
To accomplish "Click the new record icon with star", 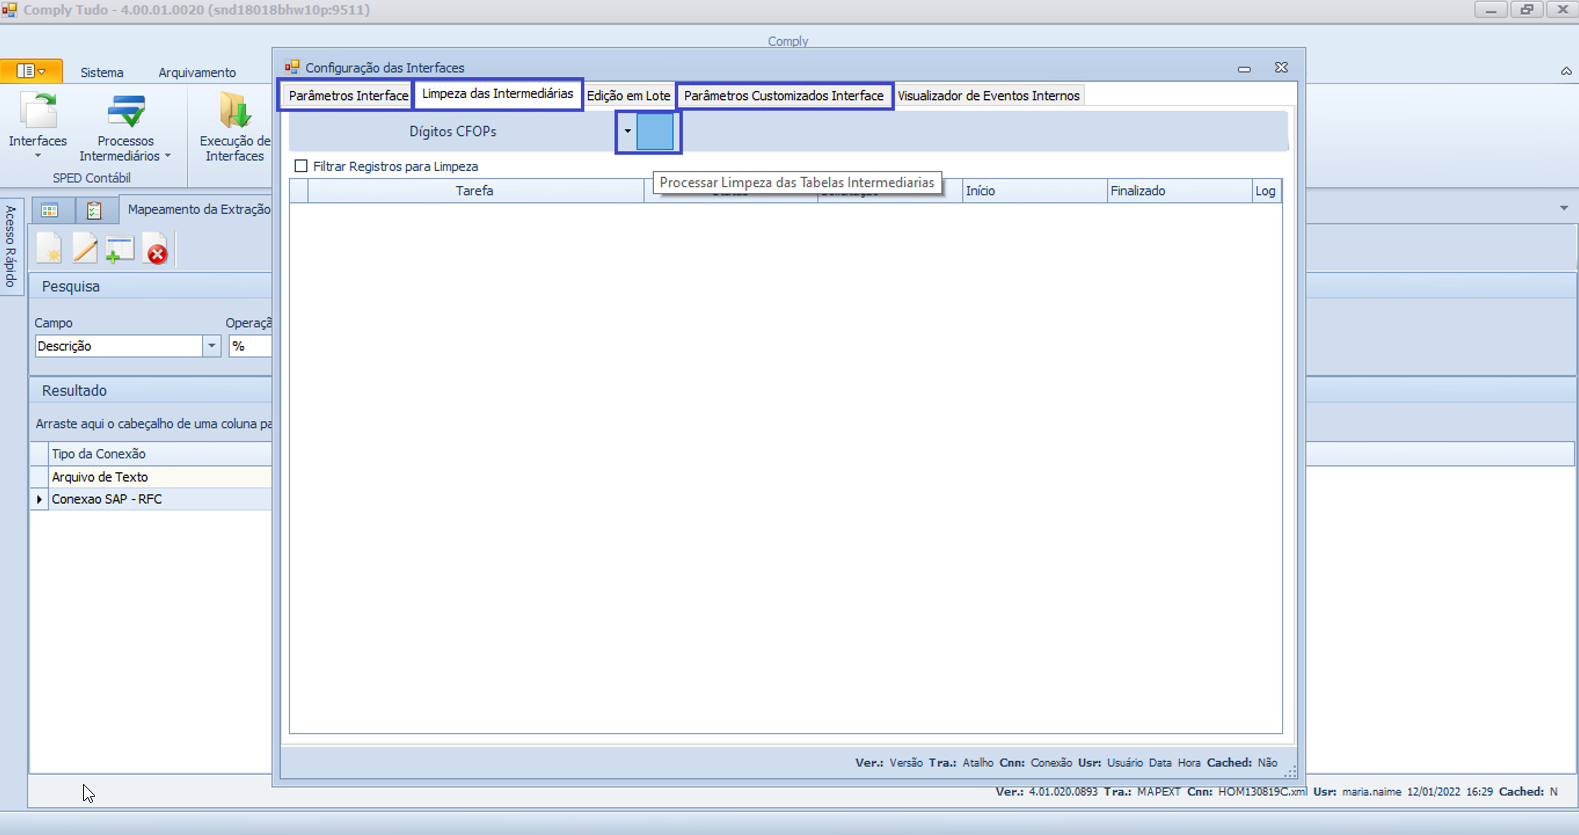I will [49, 250].
